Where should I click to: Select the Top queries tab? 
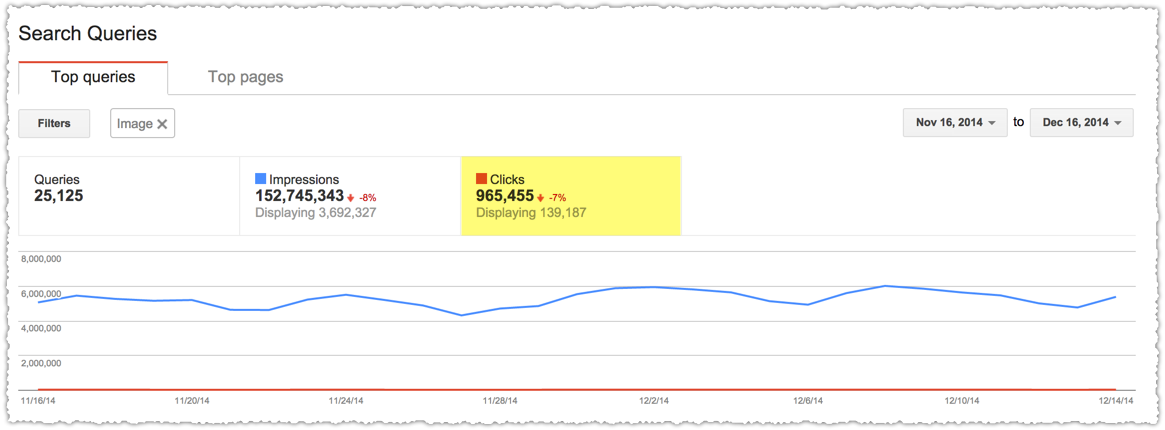[93, 77]
